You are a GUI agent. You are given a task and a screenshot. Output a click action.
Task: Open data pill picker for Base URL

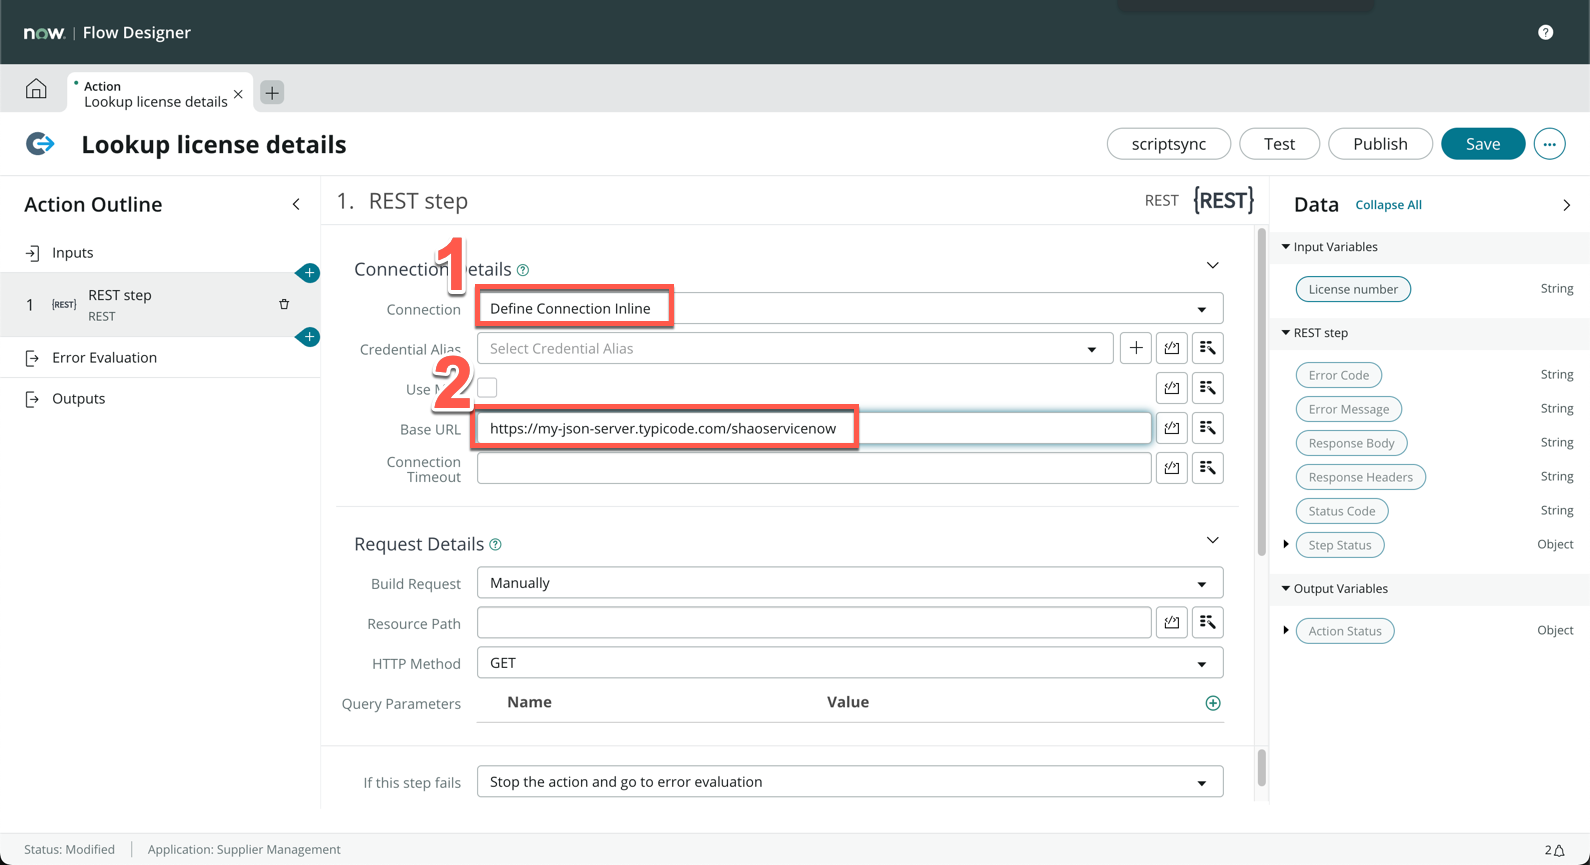coord(1207,428)
